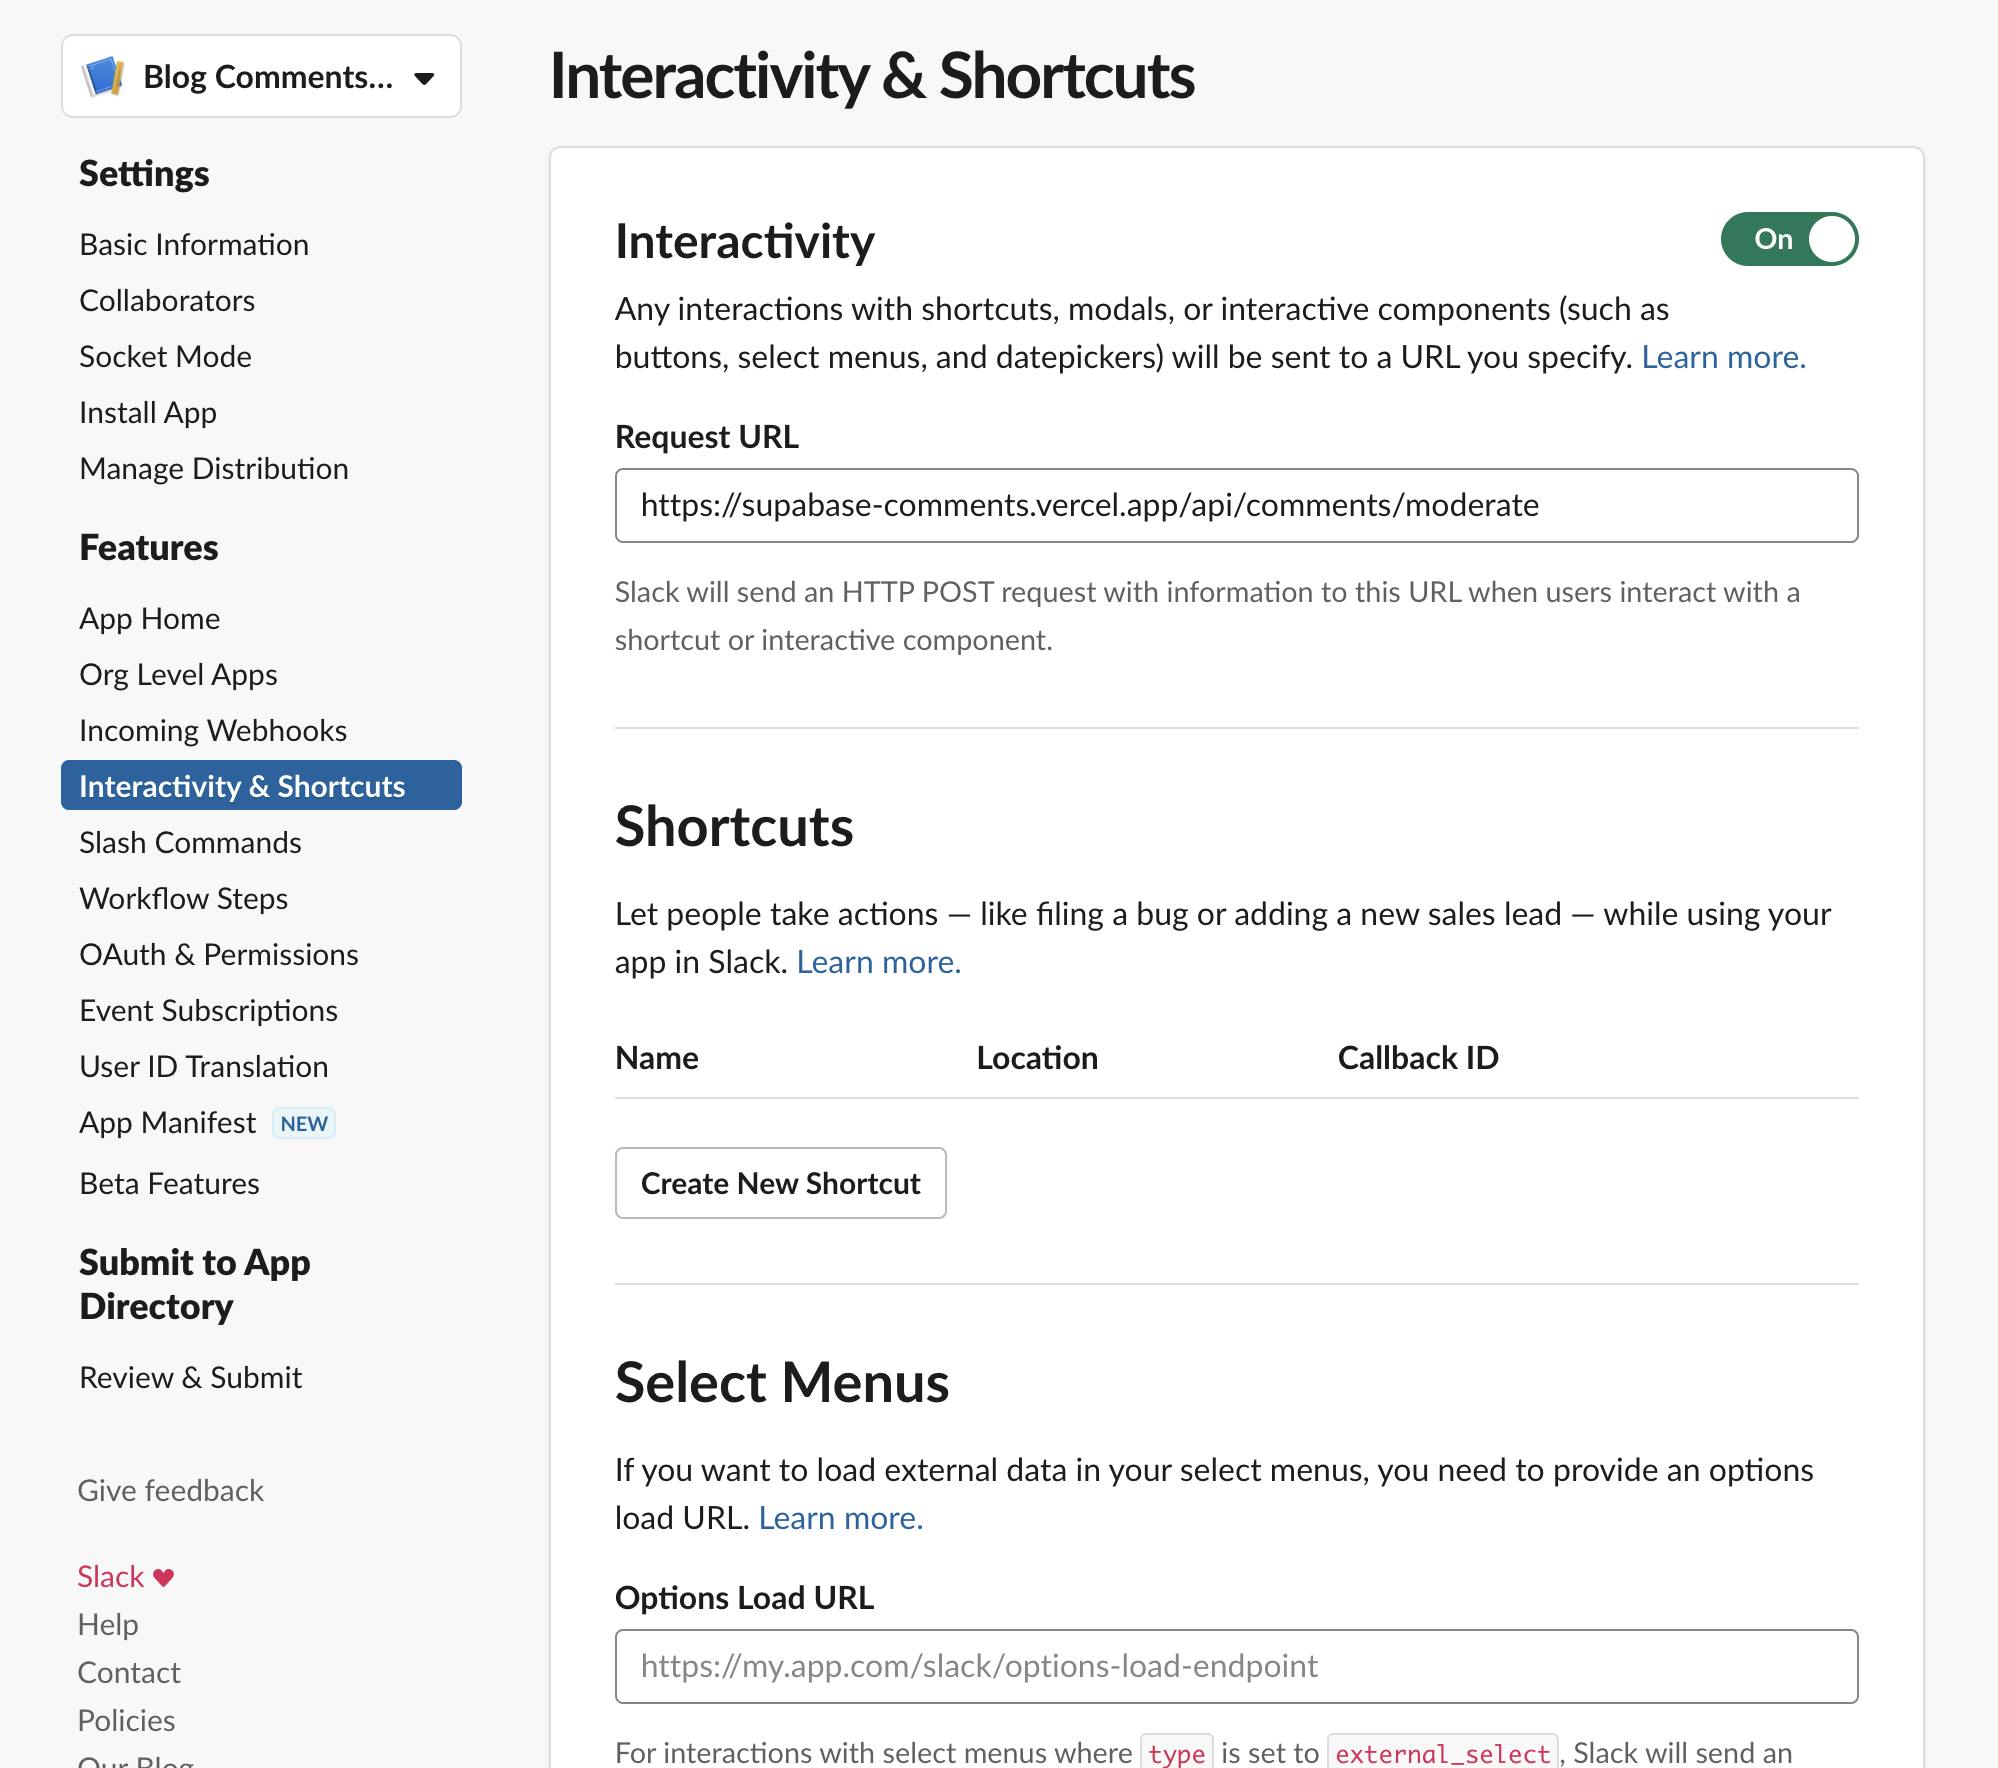
Task: Open Learn more link in Select Menus section
Action: pyautogui.click(x=839, y=1517)
